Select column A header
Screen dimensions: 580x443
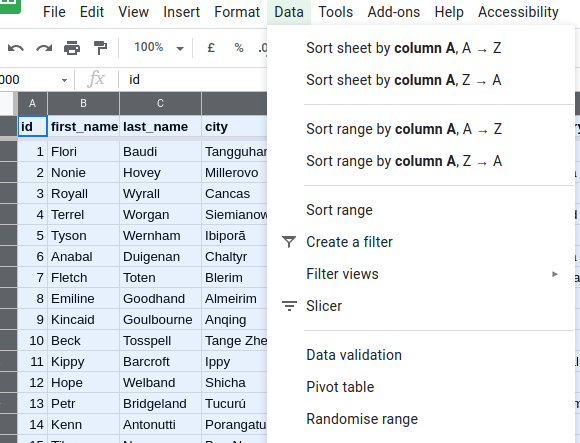tap(33, 104)
